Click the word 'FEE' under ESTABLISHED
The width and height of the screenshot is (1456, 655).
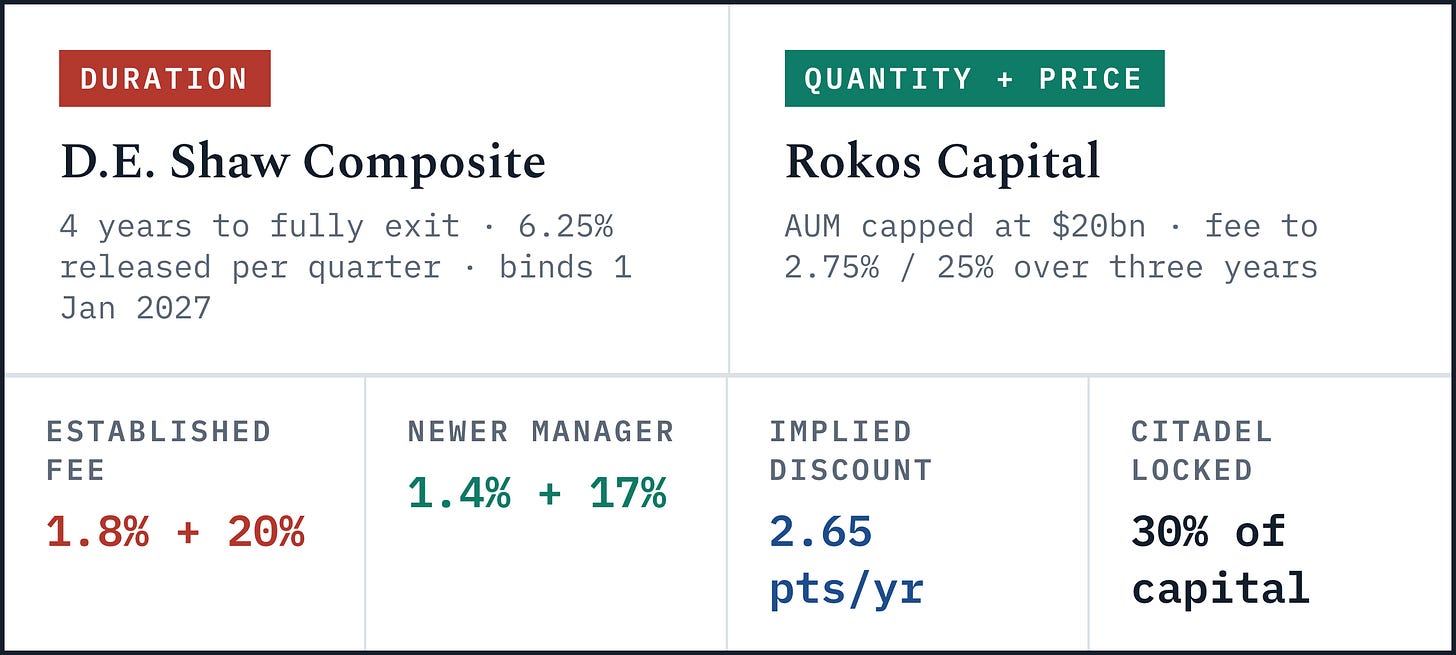(76, 470)
